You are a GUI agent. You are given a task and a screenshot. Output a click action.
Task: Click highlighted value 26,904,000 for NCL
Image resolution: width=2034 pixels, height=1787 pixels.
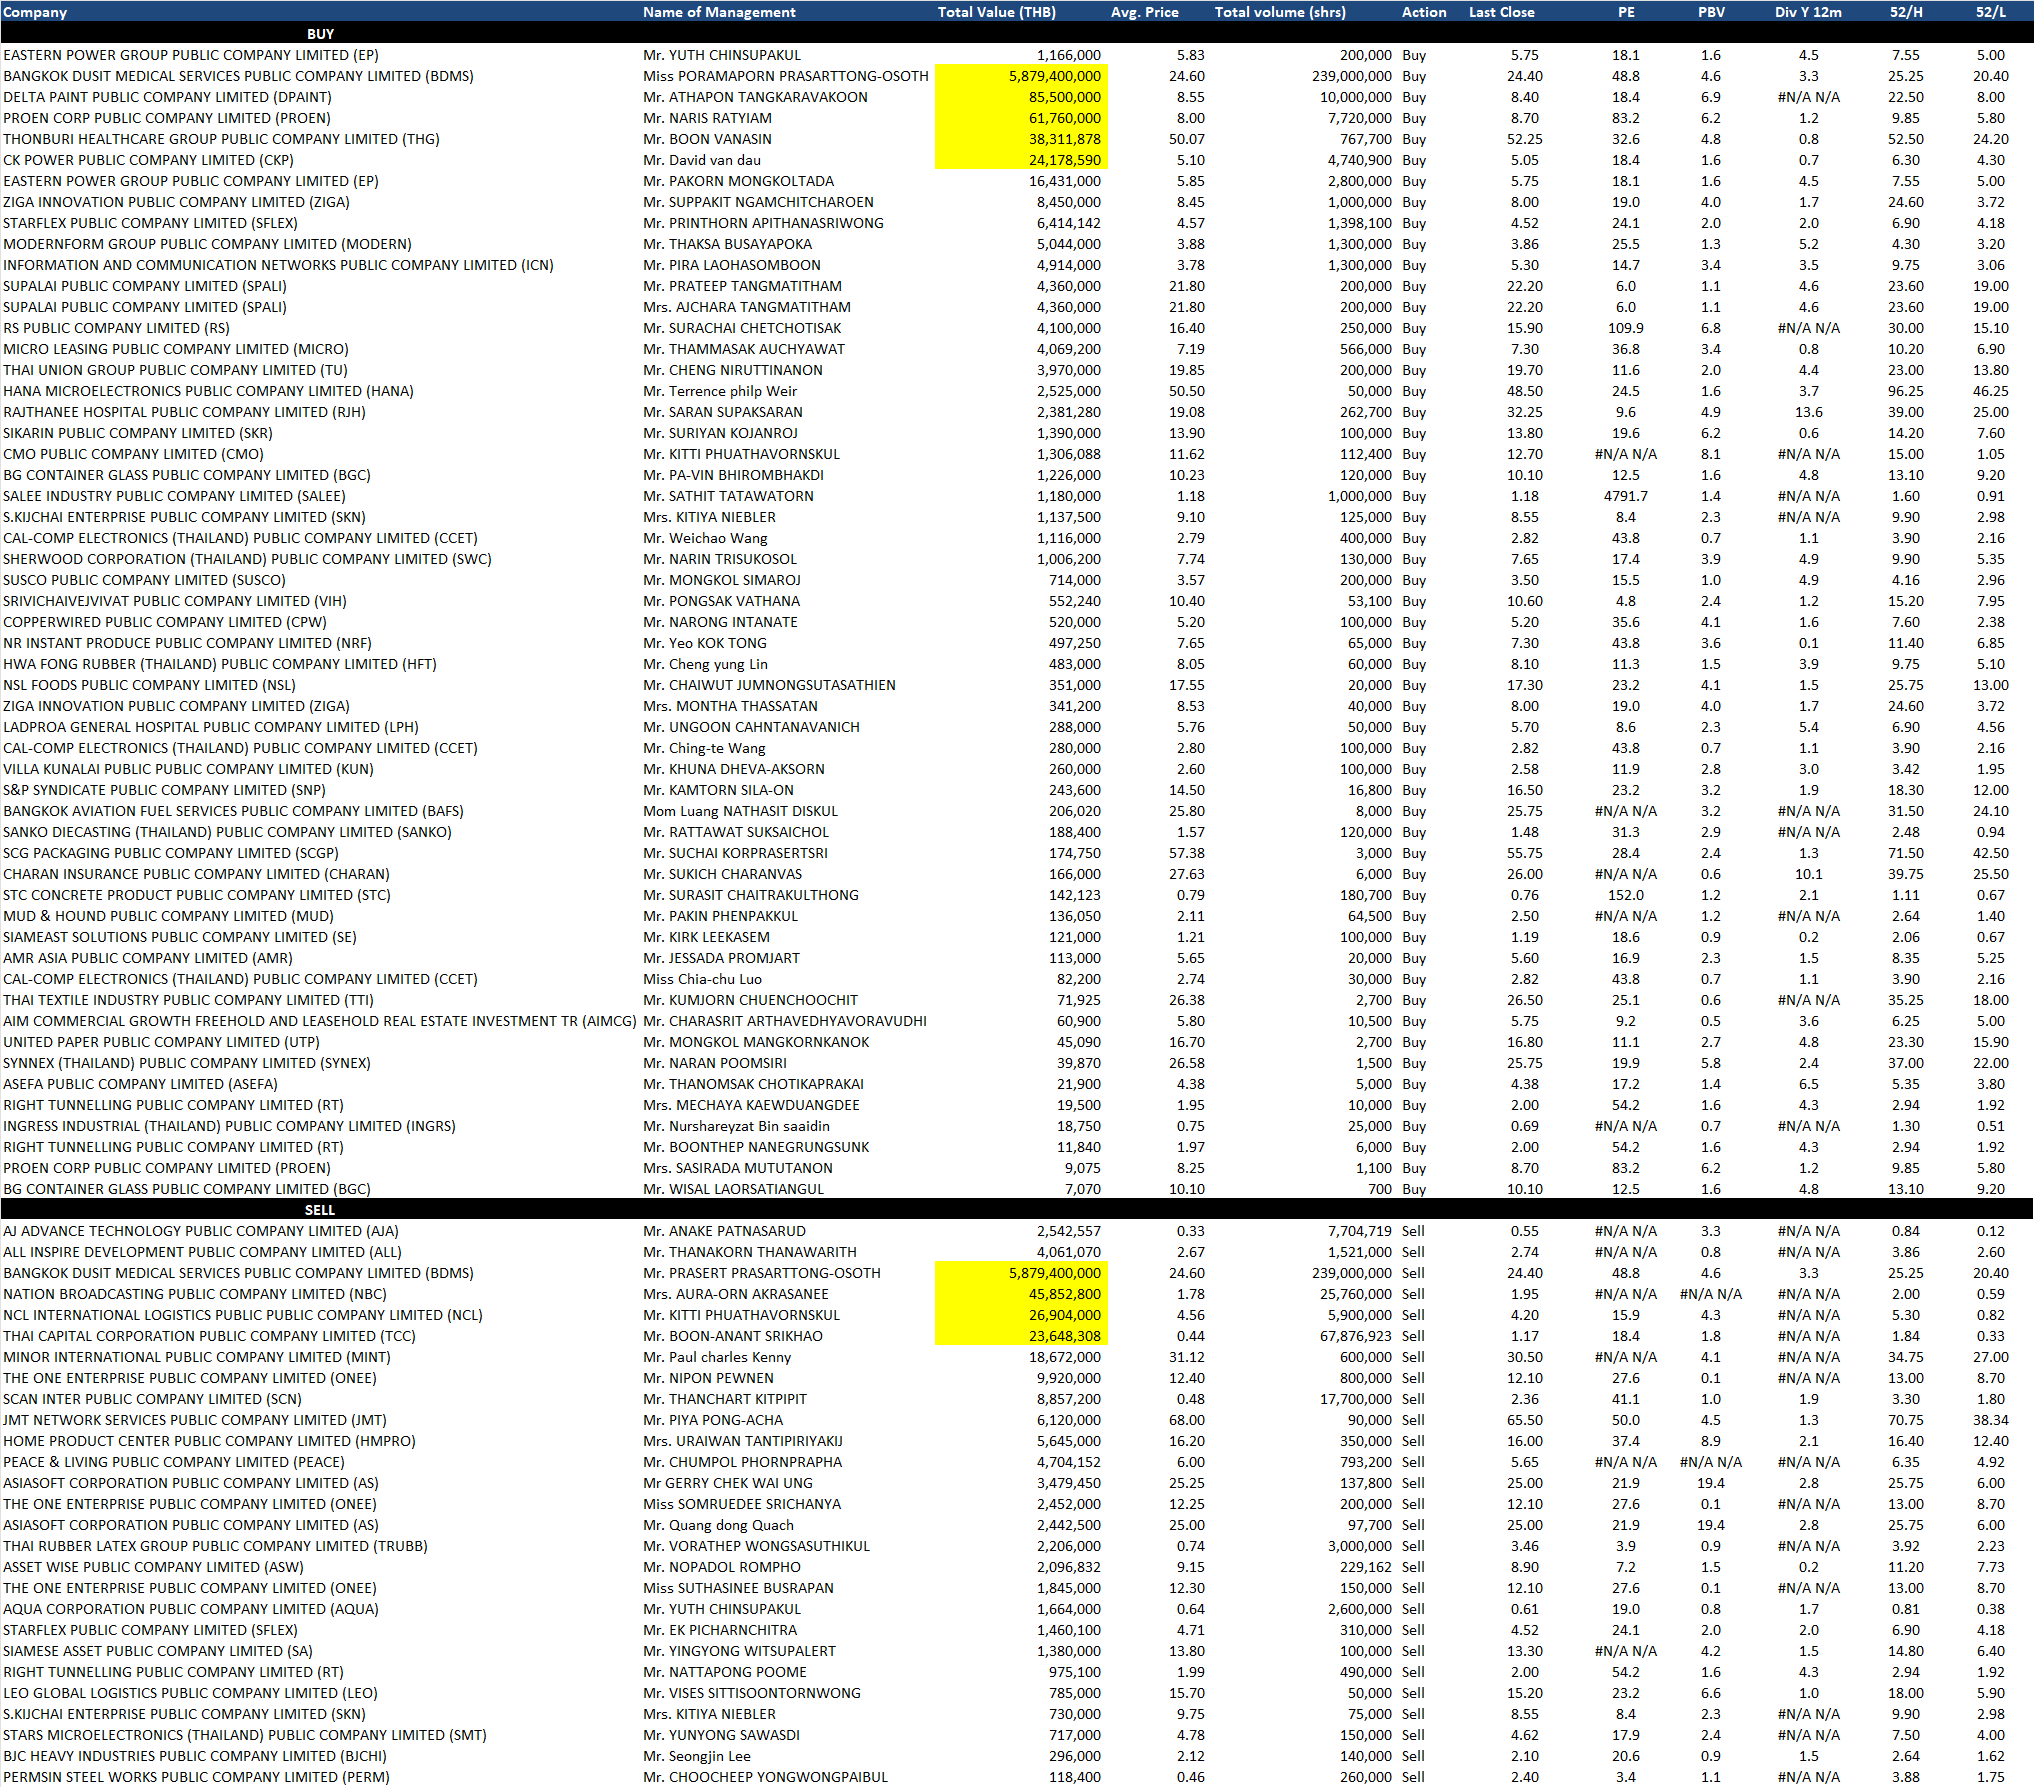(1021, 1315)
